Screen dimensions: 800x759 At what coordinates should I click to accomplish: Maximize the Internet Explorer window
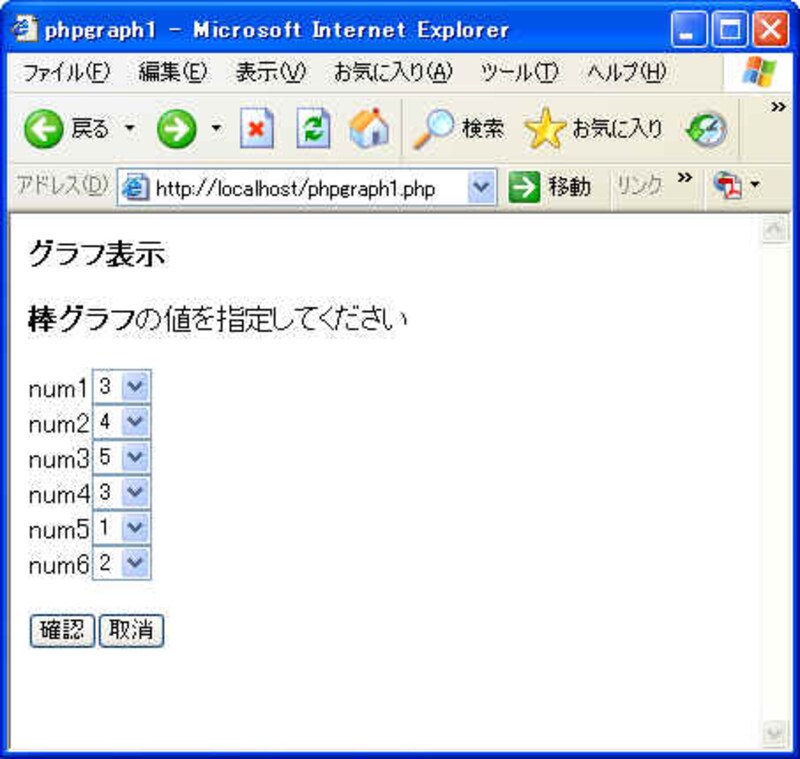point(730,30)
